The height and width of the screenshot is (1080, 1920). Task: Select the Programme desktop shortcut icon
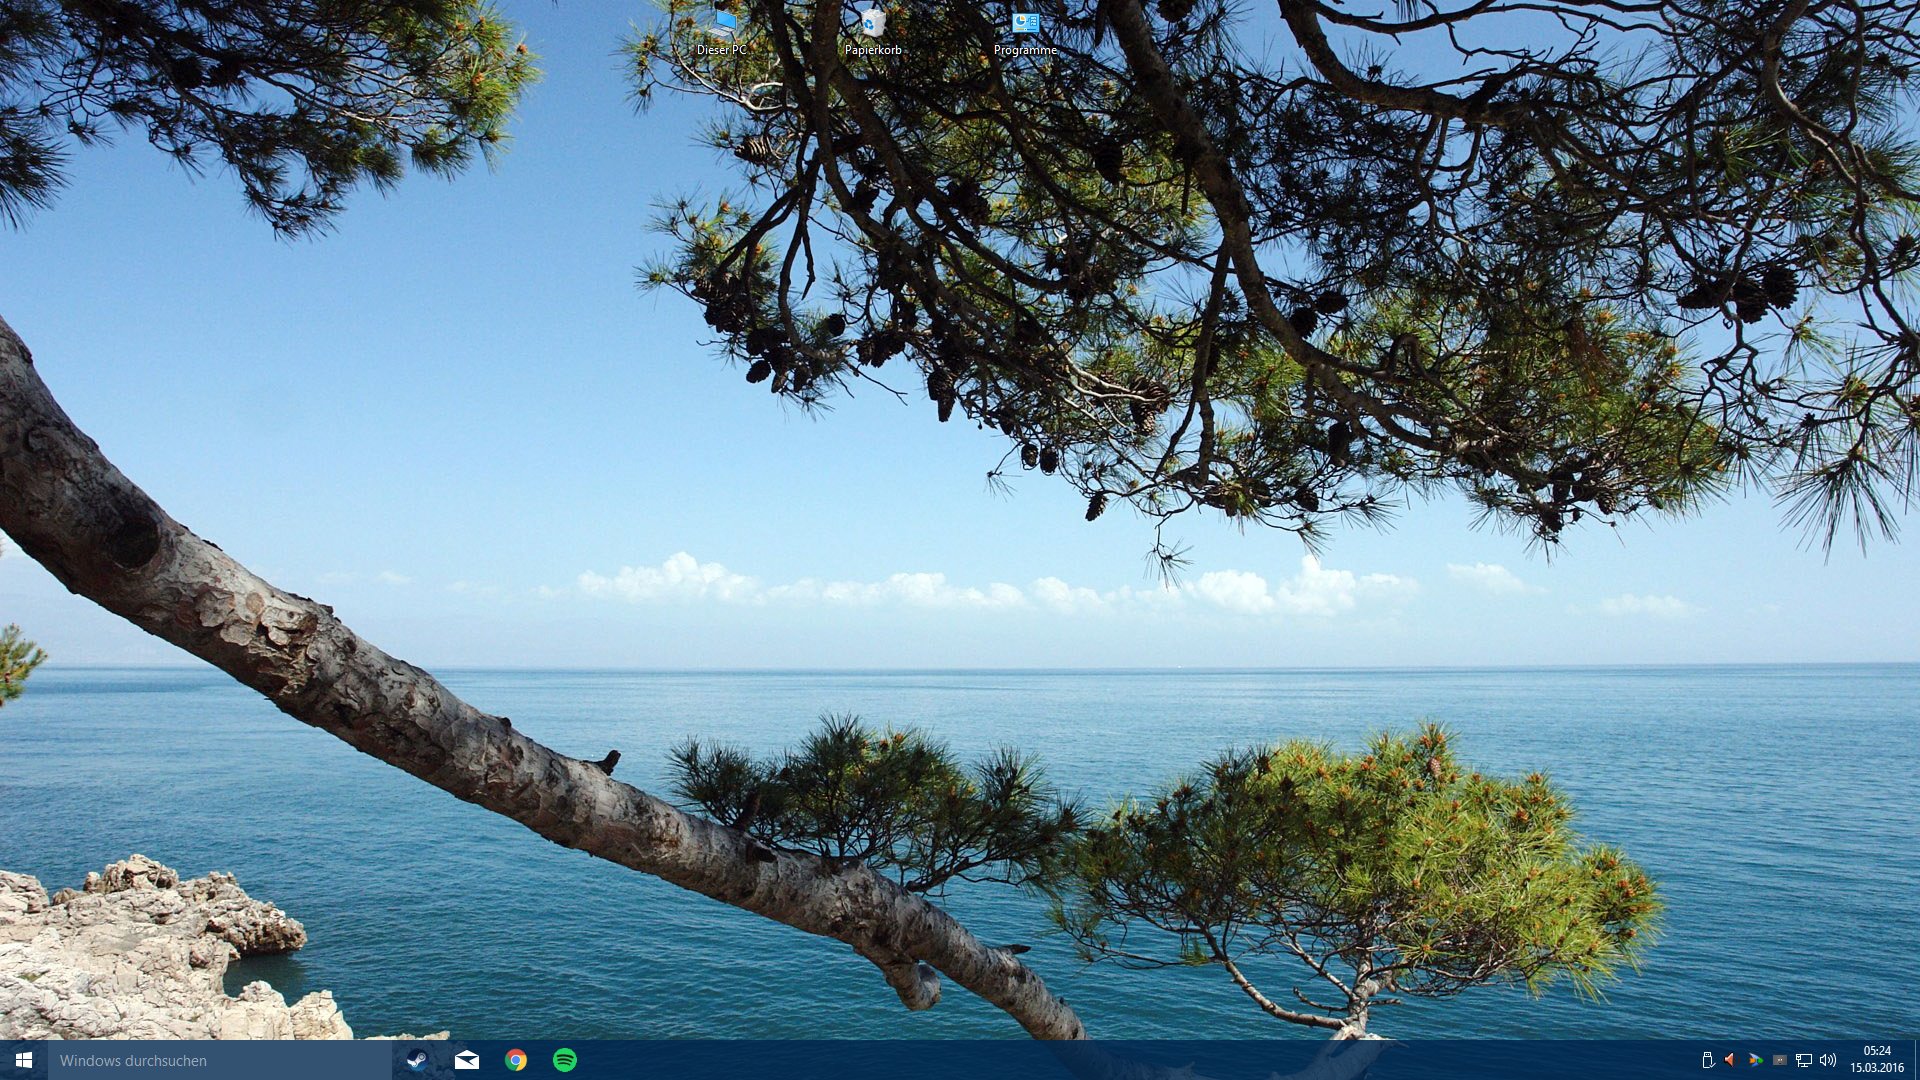coord(1025,22)
